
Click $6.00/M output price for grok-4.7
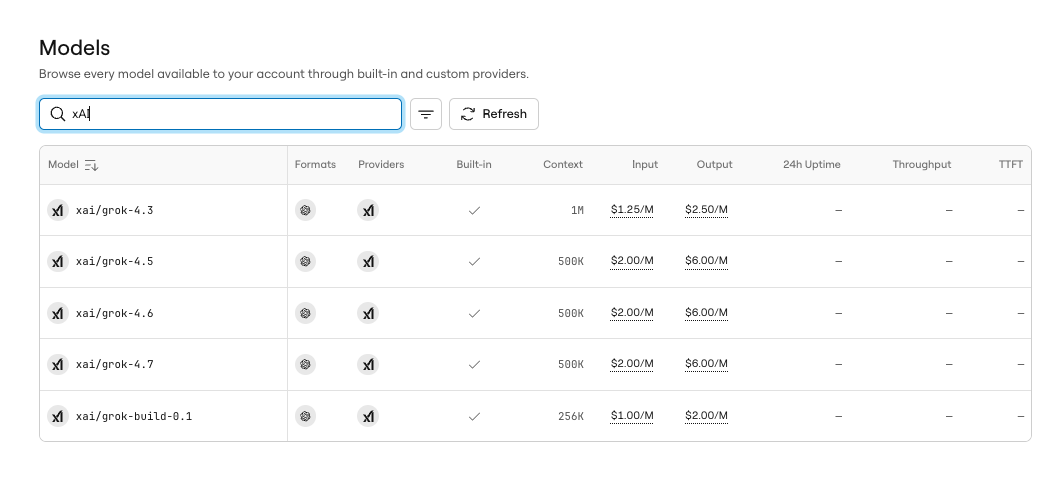point(706,363)
